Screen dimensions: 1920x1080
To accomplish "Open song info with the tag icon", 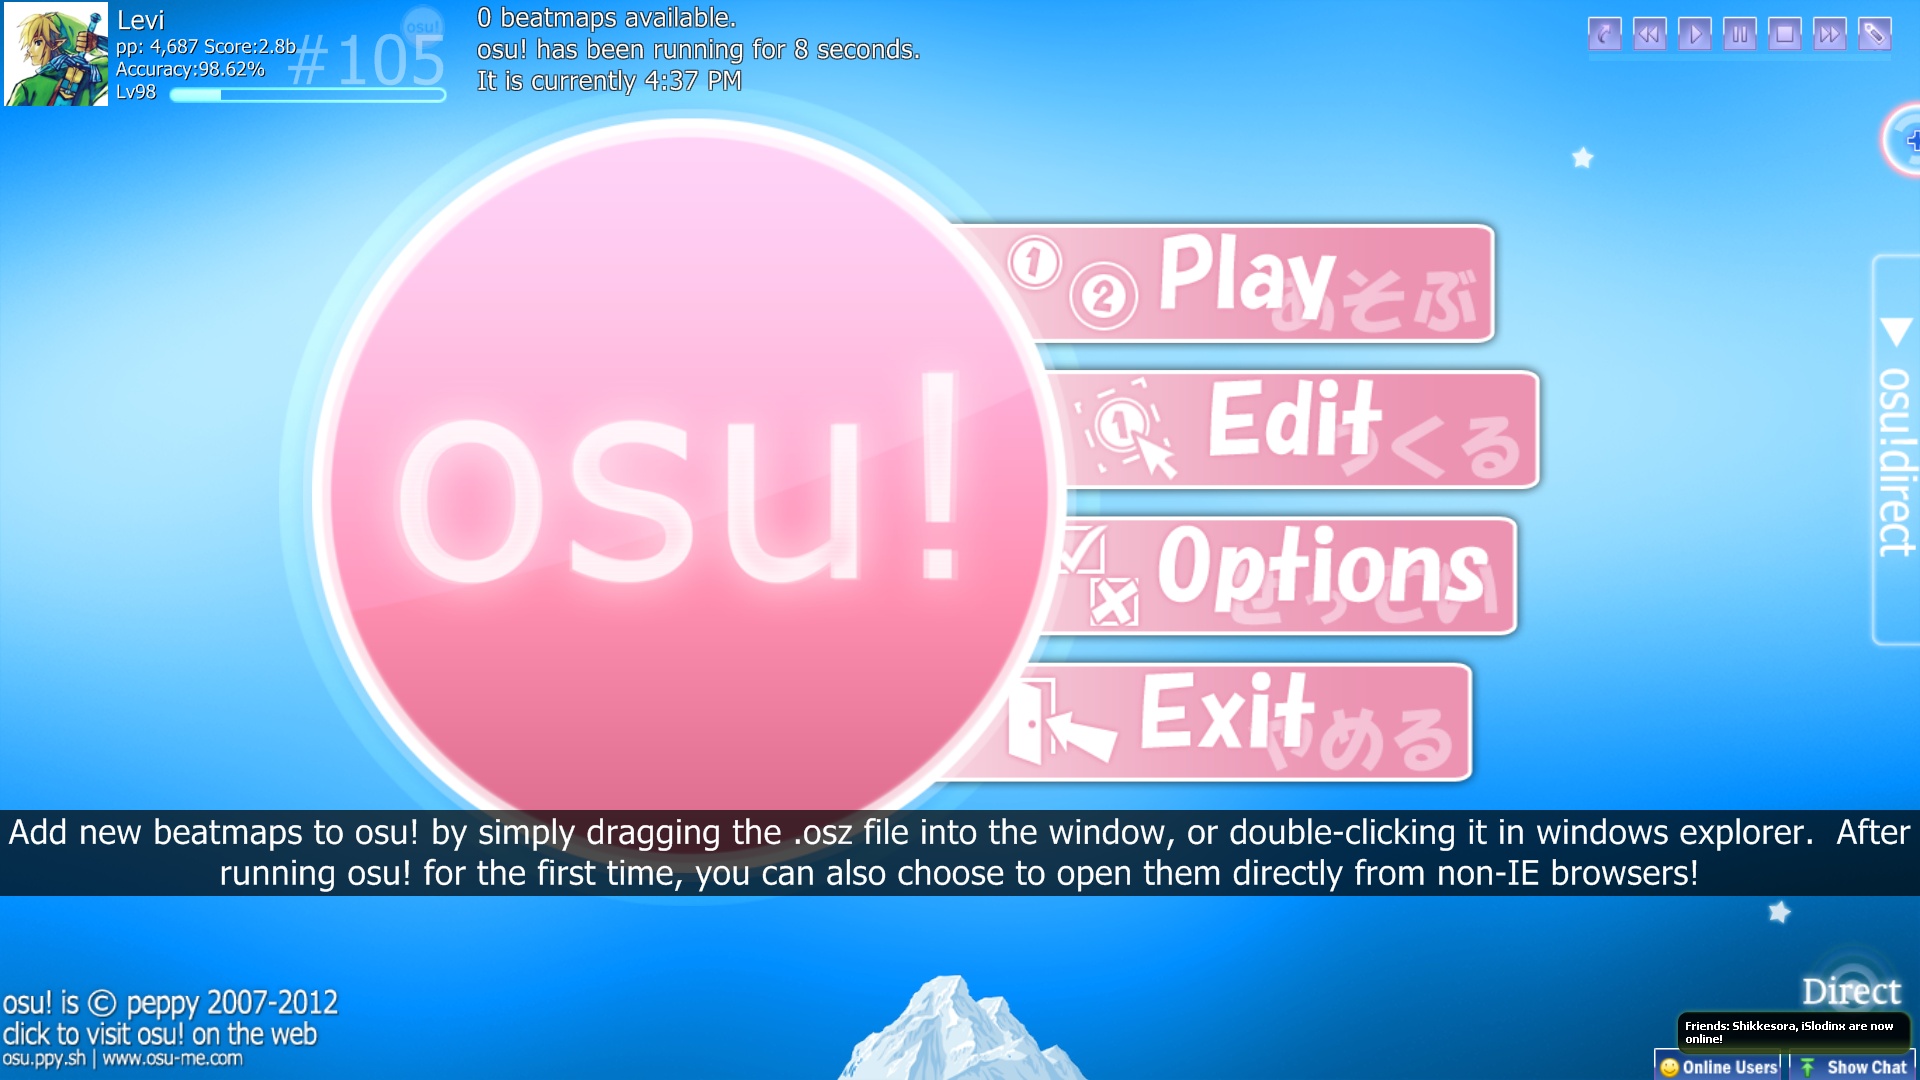I will coord(1874,35).
